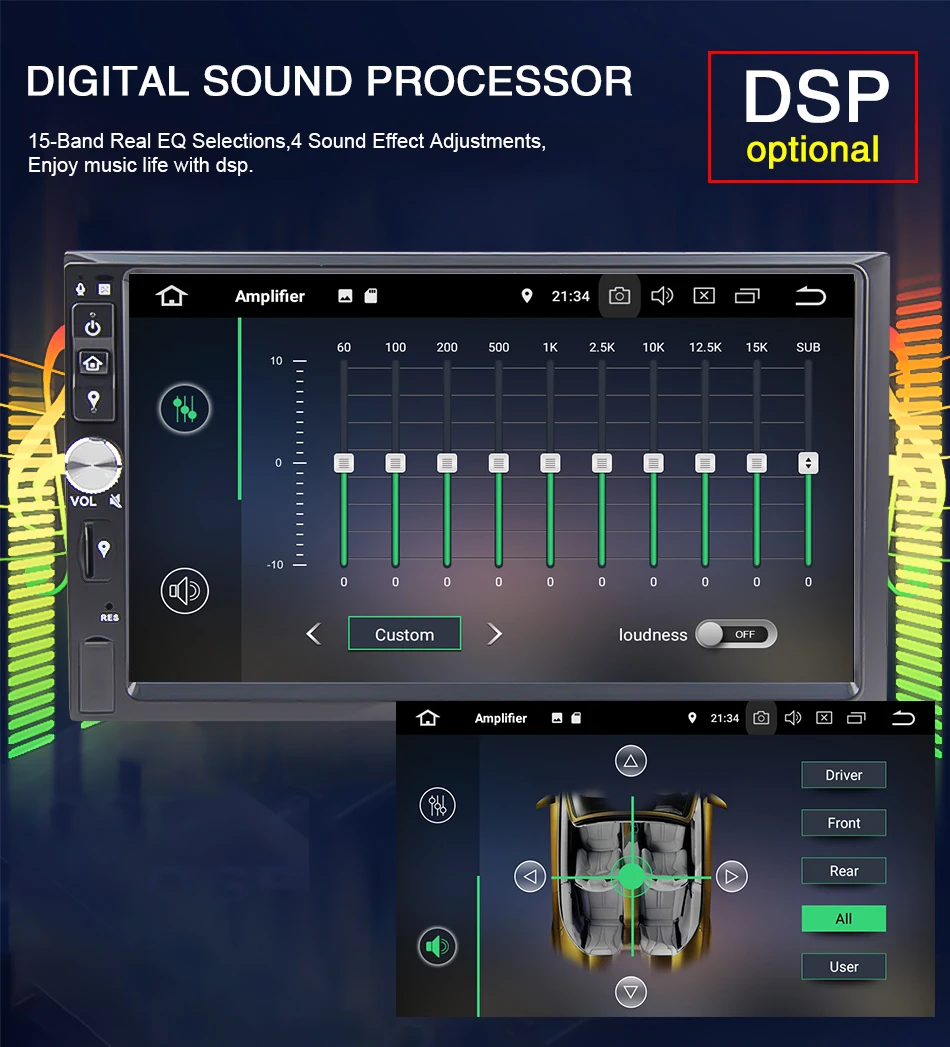The width and height of the screenshot is (950, 1047).
Task: Tap the location pin icon in lower inset screen
Action: click(x=692, y=718)
